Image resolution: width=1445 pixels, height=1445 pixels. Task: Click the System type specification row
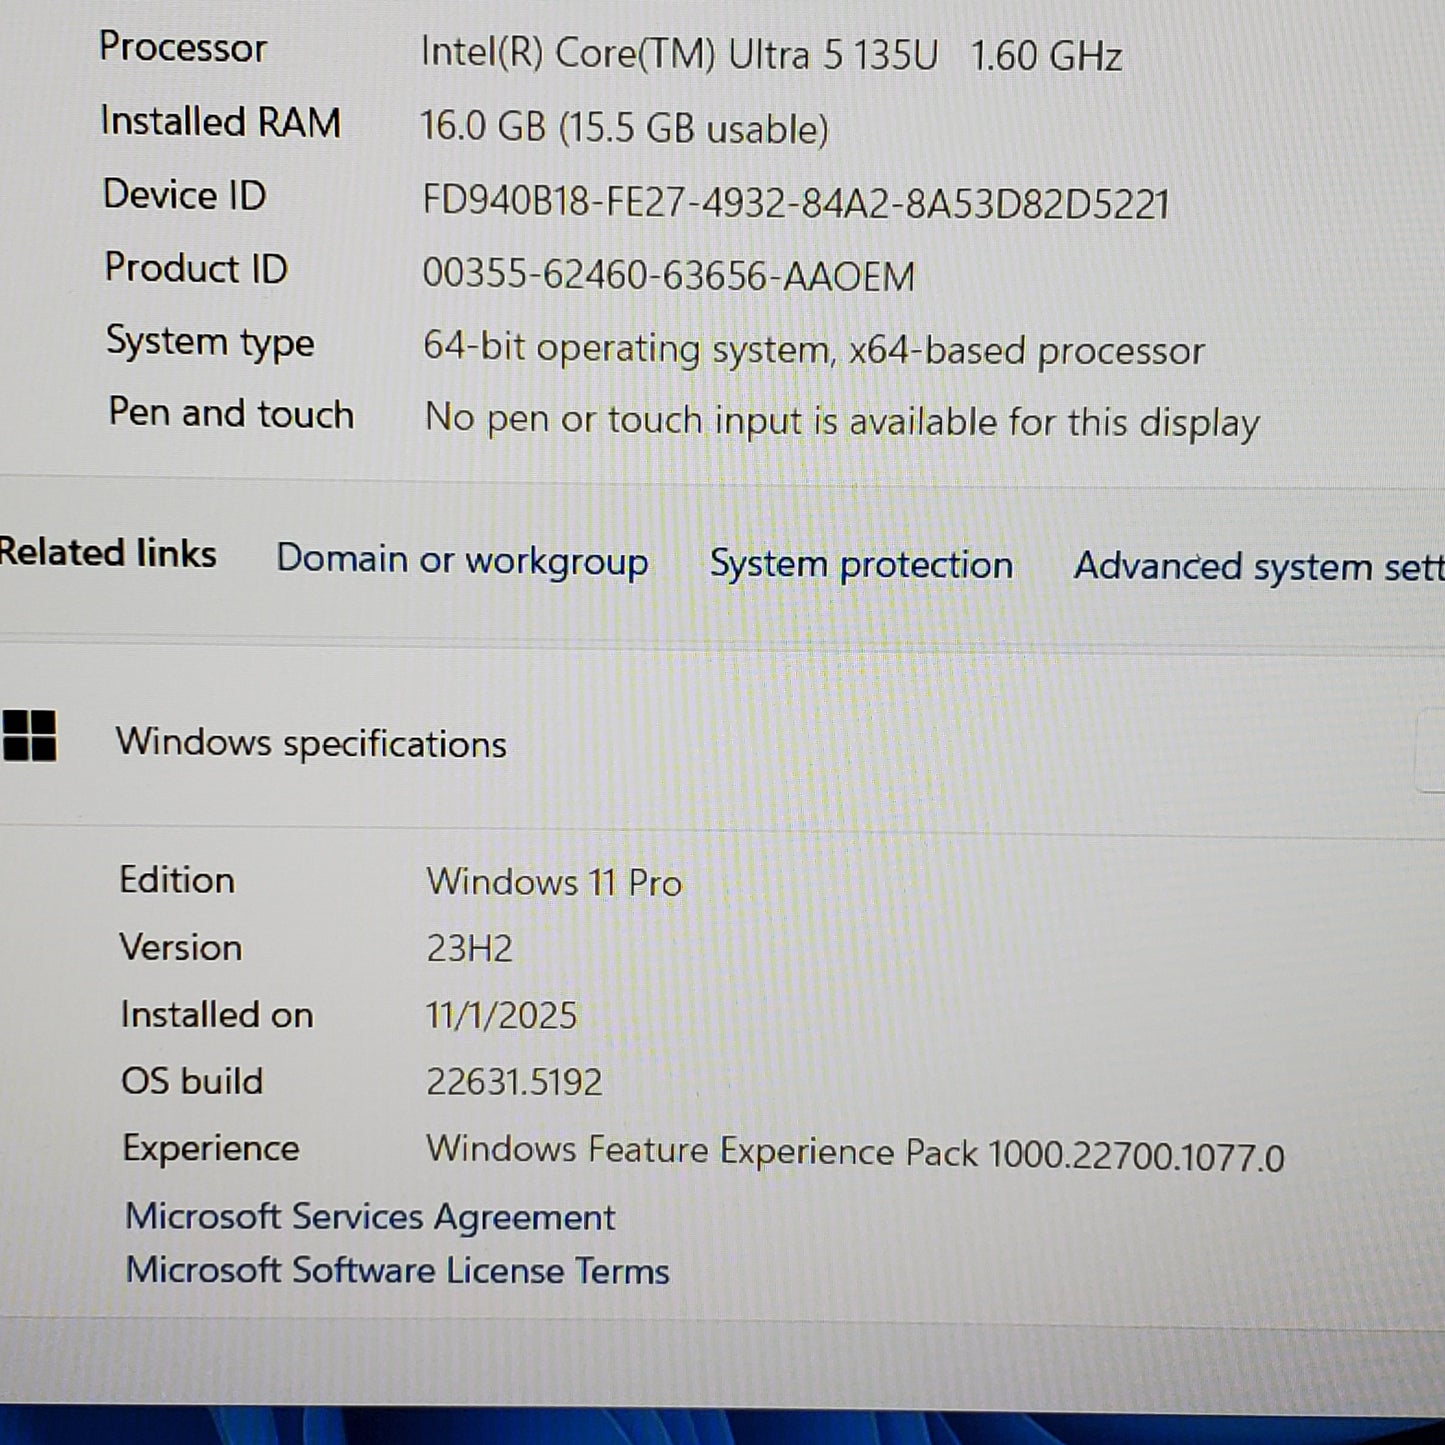pos(400,344)
